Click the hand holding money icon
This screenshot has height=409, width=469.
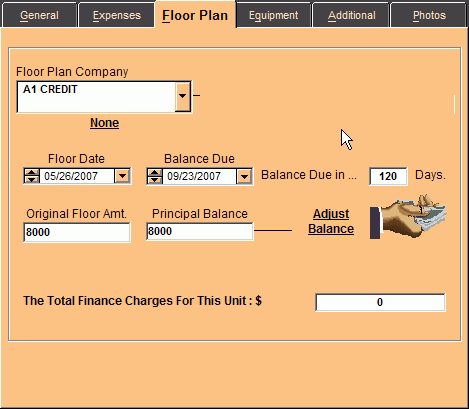(408, 217)
